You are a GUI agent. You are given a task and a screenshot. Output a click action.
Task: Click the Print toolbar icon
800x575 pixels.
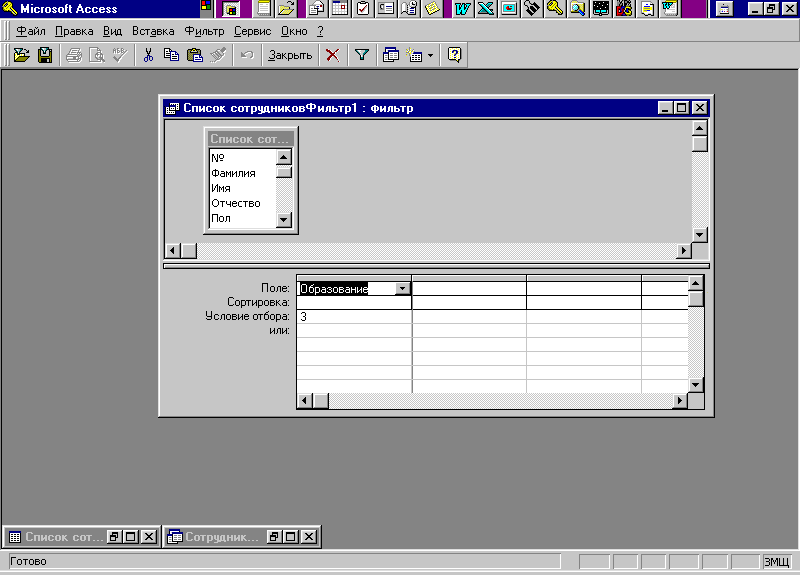74,55
